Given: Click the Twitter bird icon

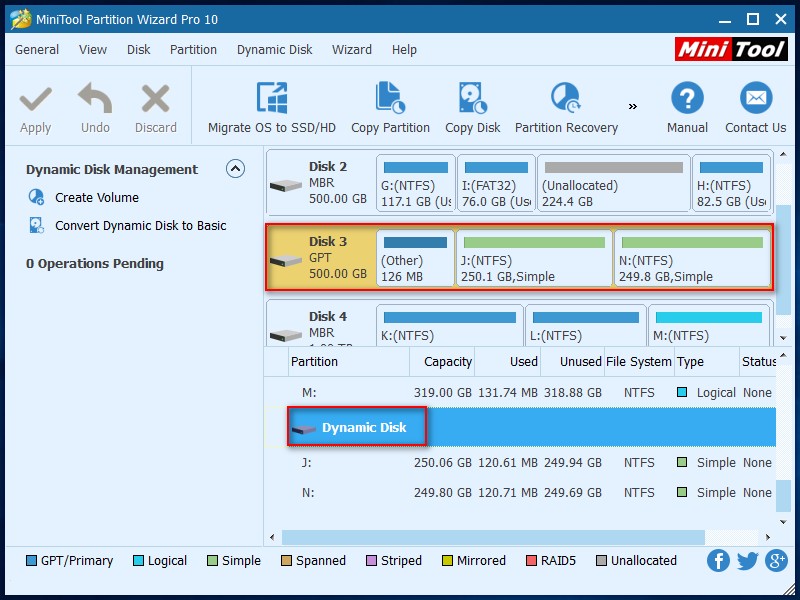Looking at the screenshot, I should coord(747,561).
